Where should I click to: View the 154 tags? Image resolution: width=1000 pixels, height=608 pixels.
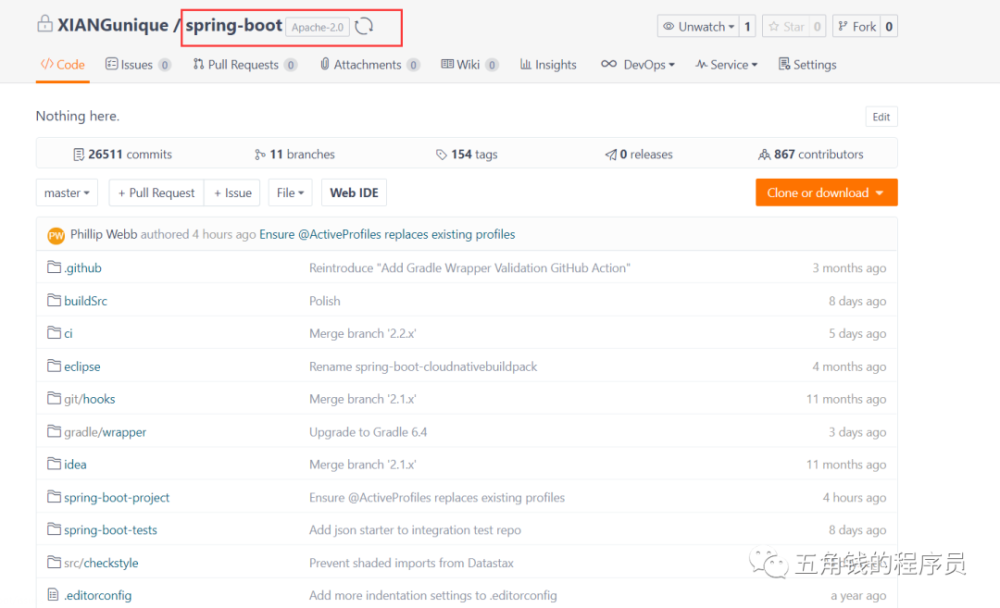(466, 154)
